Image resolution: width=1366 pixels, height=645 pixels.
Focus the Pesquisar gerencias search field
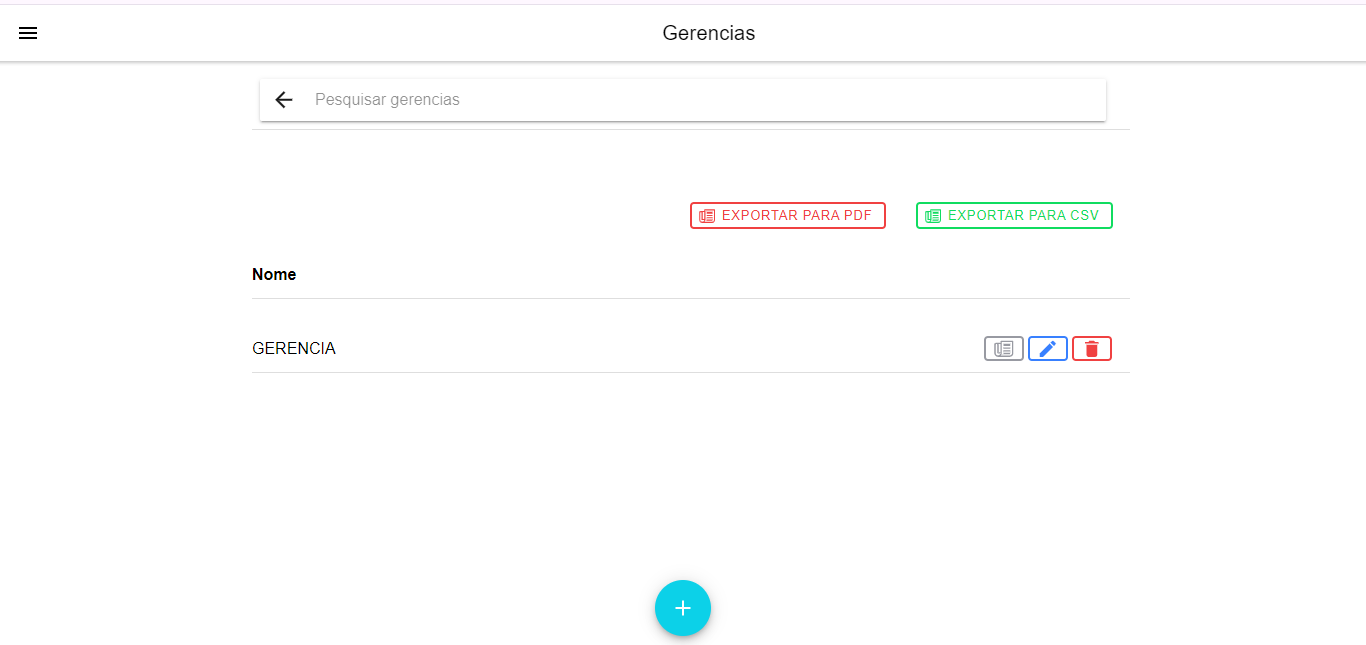tap(700, 100)
